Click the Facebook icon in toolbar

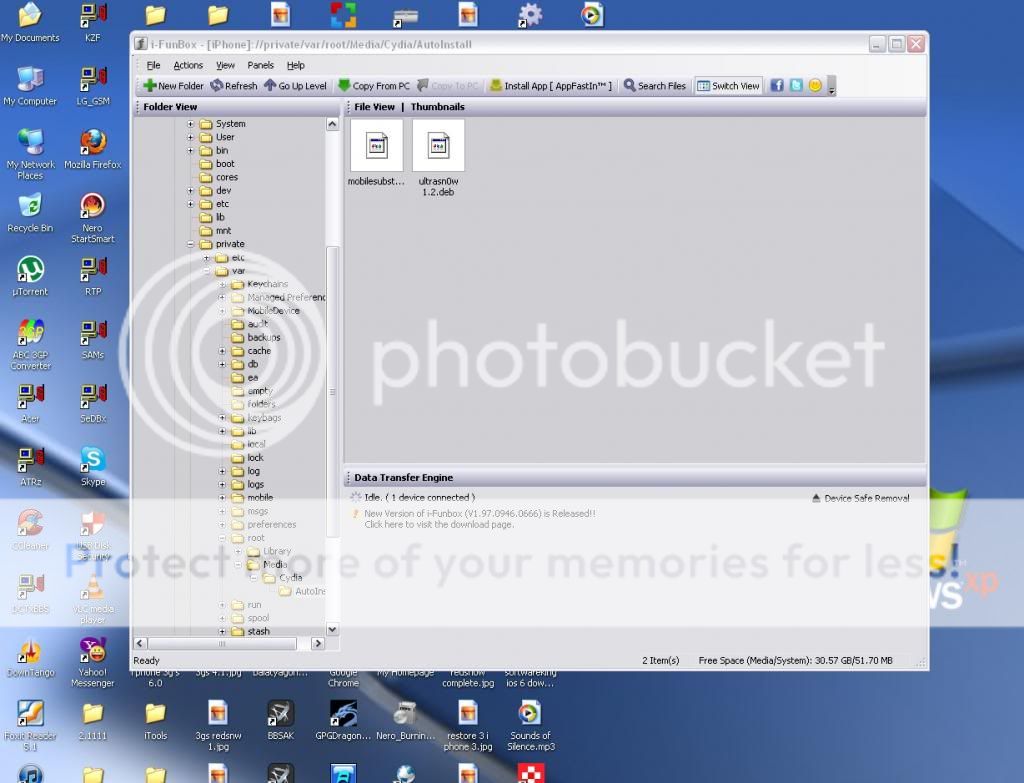tap(776, 86)
